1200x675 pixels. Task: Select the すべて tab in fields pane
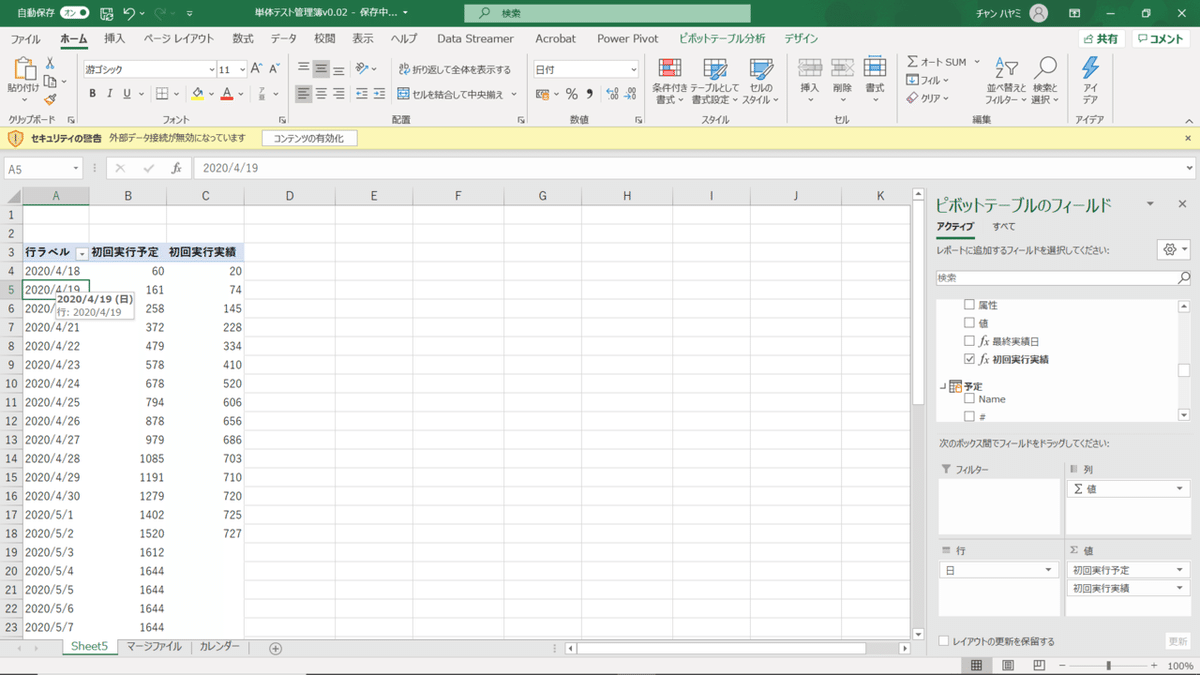click(x=1004, y=227)
